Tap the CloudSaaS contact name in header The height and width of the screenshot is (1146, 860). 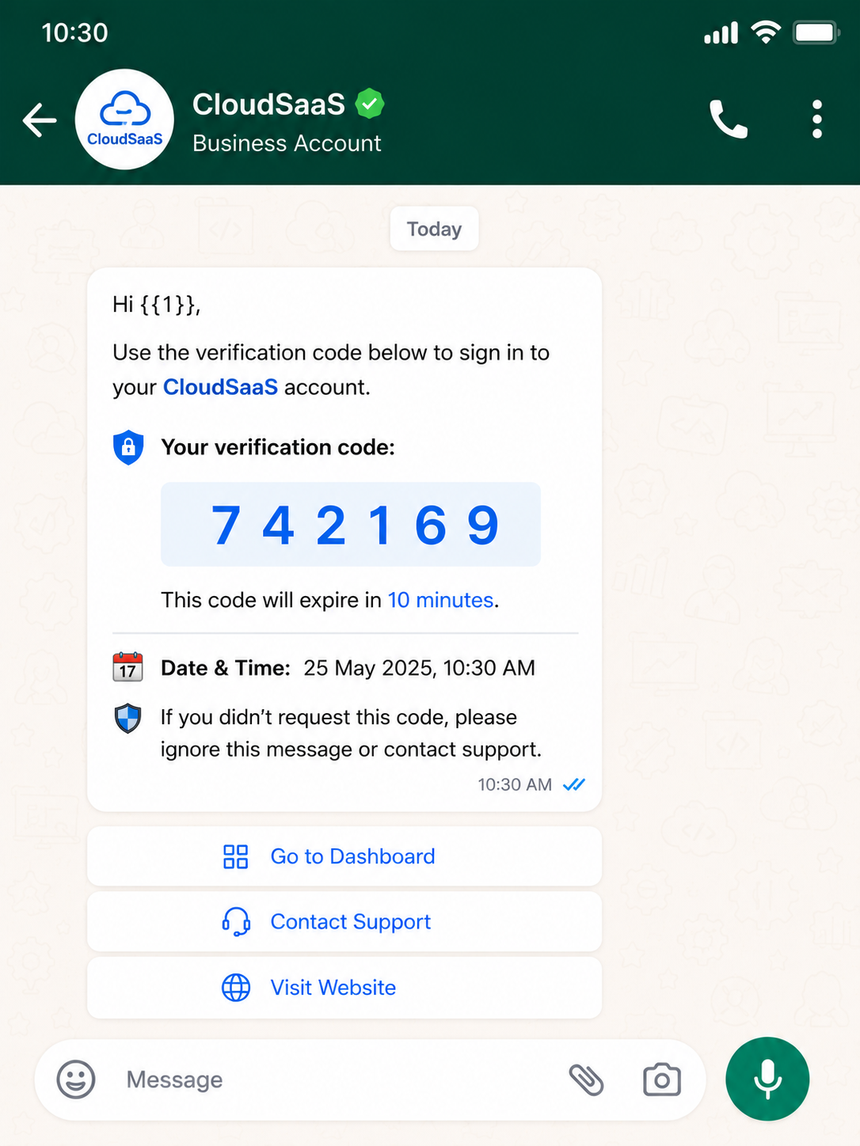[268, 105]
